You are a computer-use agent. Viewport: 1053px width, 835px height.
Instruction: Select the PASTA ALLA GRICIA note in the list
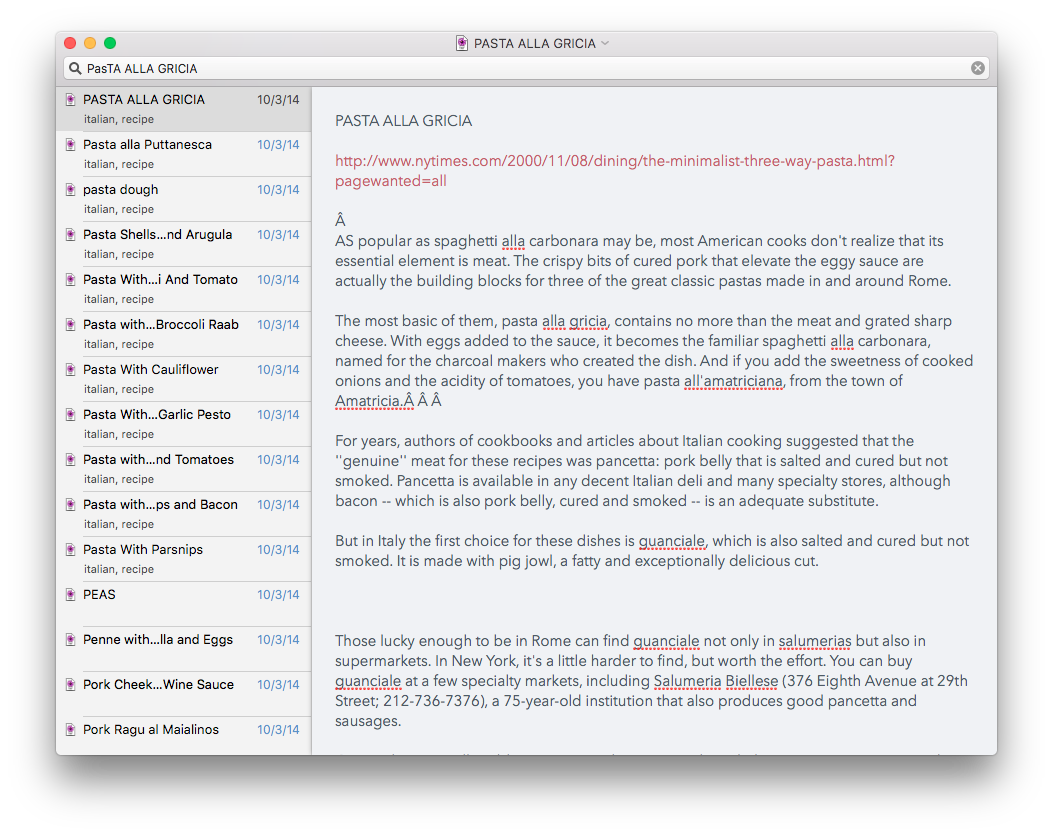coord(184,109)
